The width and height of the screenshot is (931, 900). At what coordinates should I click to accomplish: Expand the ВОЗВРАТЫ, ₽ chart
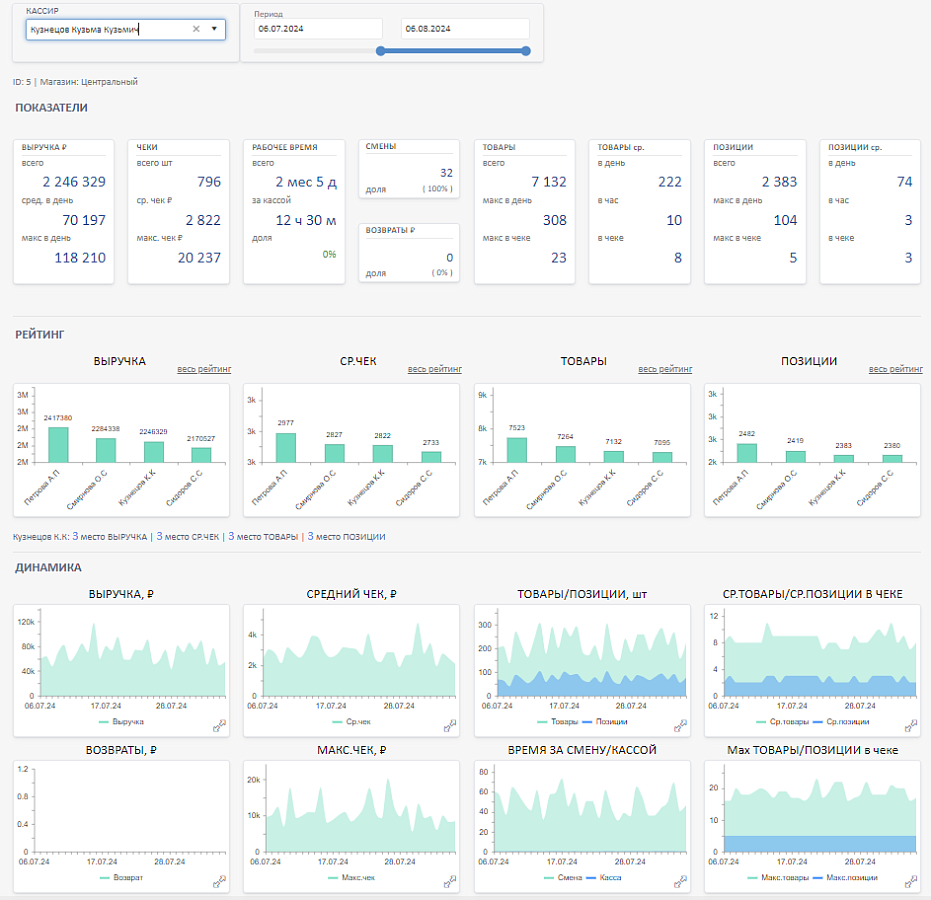click(x=219, y=882)
